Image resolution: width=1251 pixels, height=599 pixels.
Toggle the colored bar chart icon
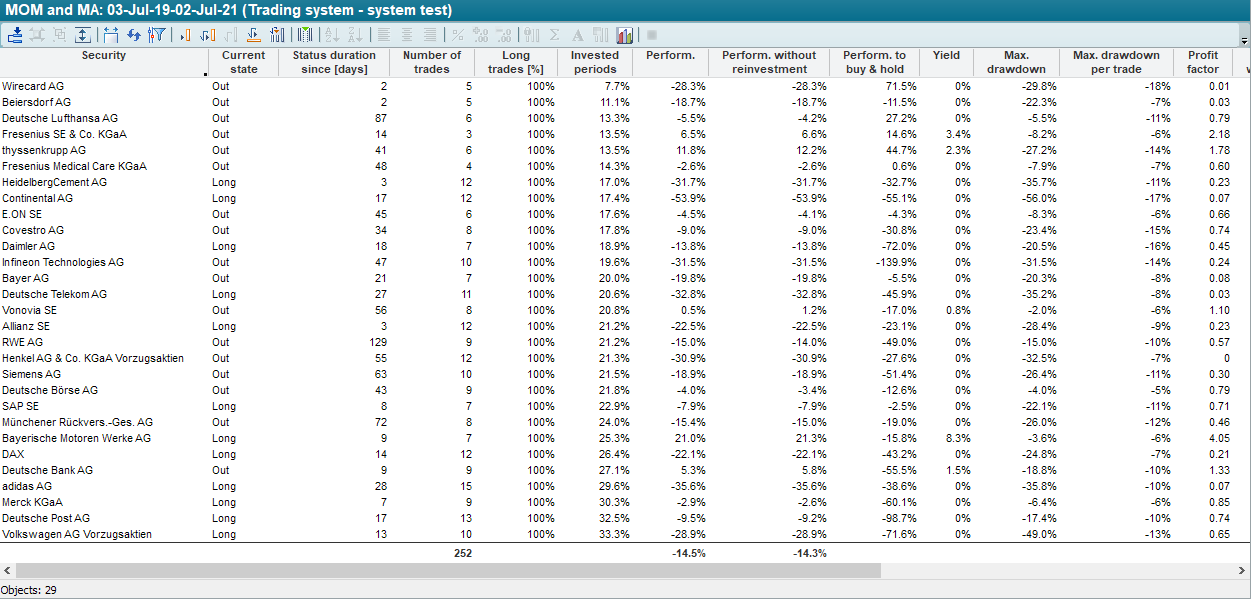[x=625, y=35]
